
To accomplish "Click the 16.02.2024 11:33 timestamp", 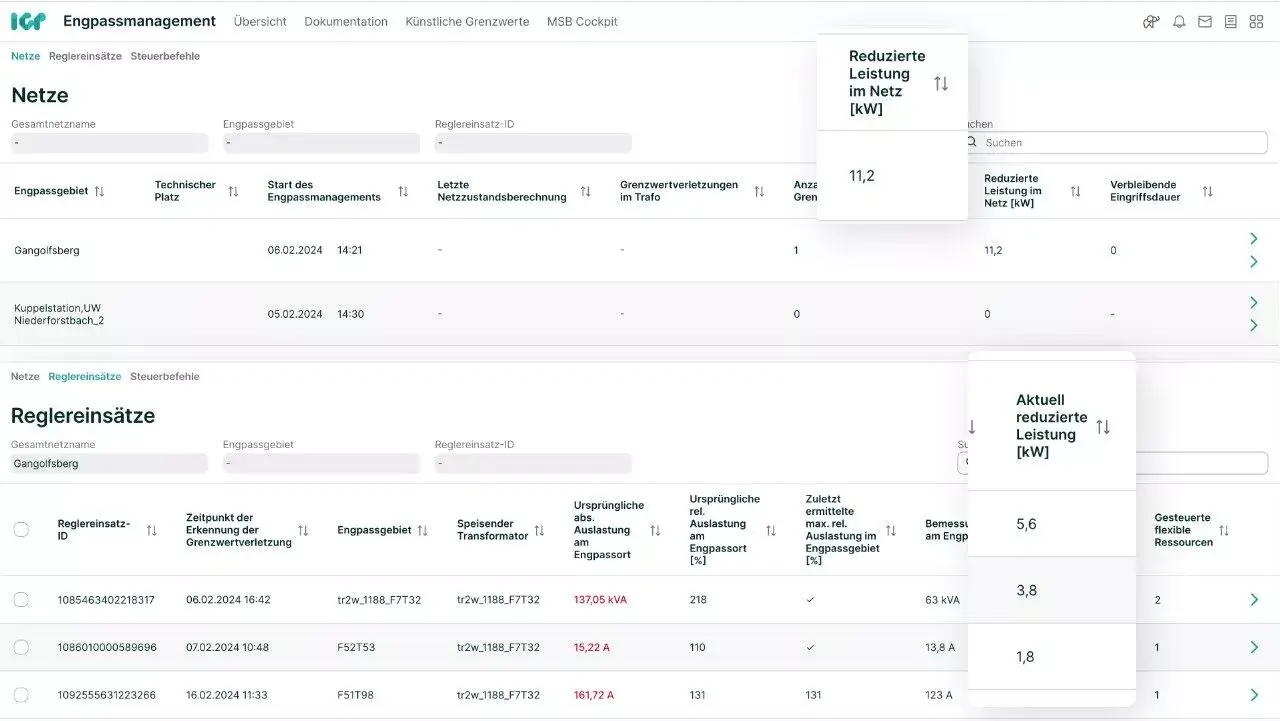I will (x=227, y=695).
